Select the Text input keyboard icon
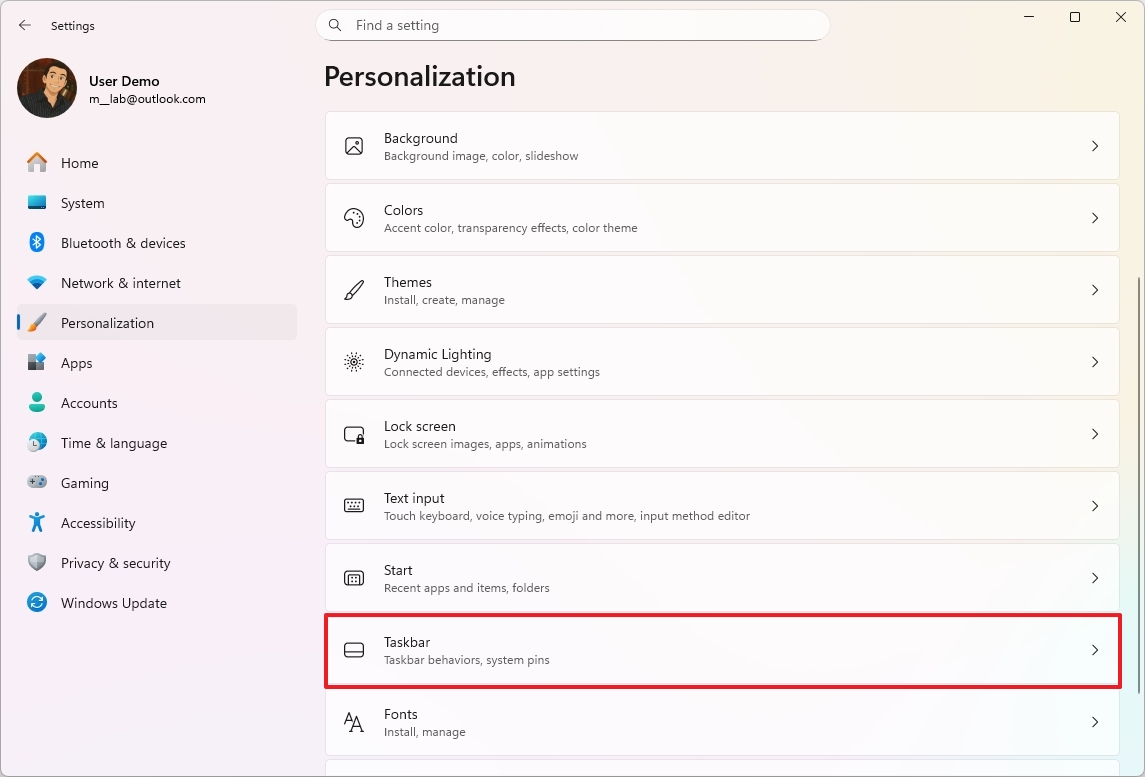Image resolution: width=1145 pixels, height=777 pixels. 354,505
